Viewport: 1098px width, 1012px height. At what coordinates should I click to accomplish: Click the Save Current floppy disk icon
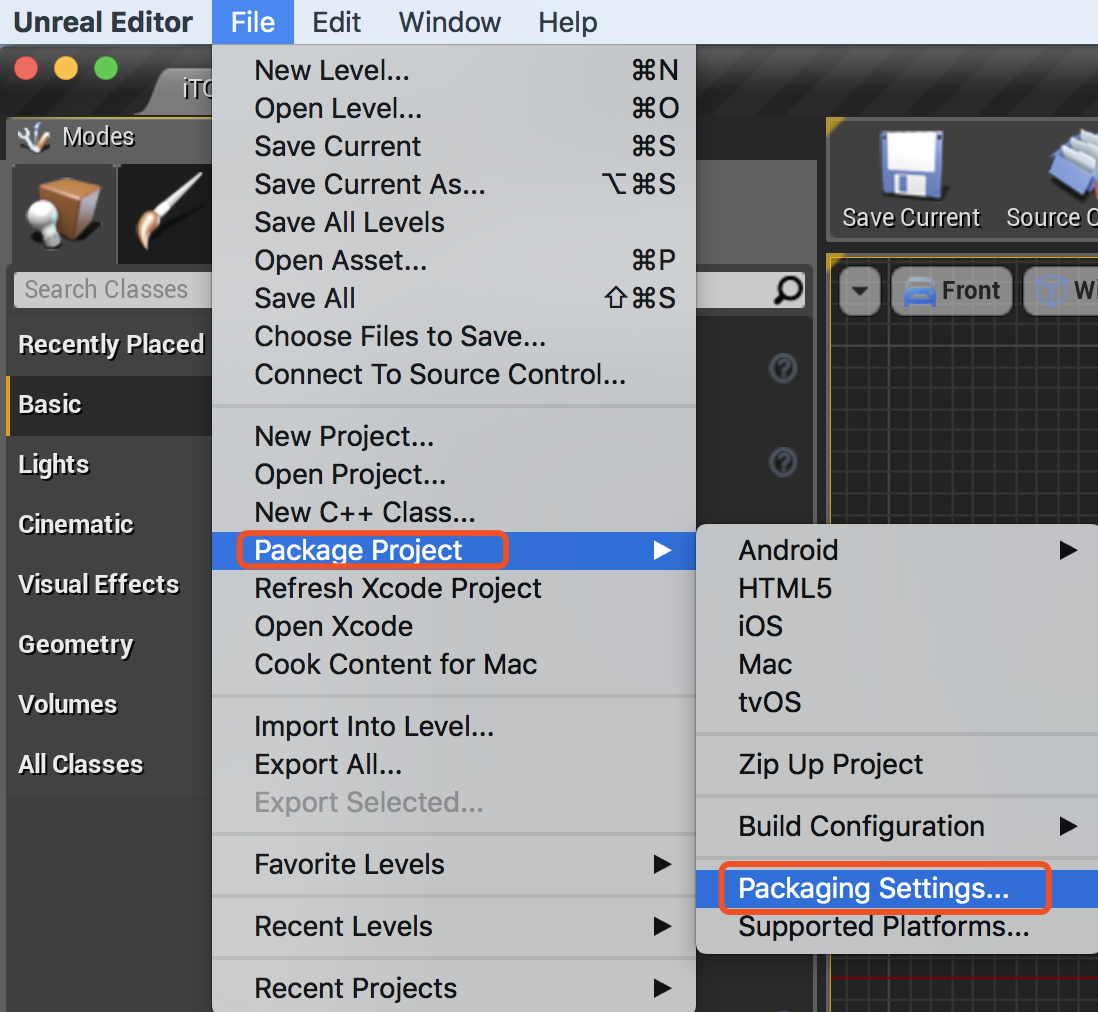click(911, 165)
